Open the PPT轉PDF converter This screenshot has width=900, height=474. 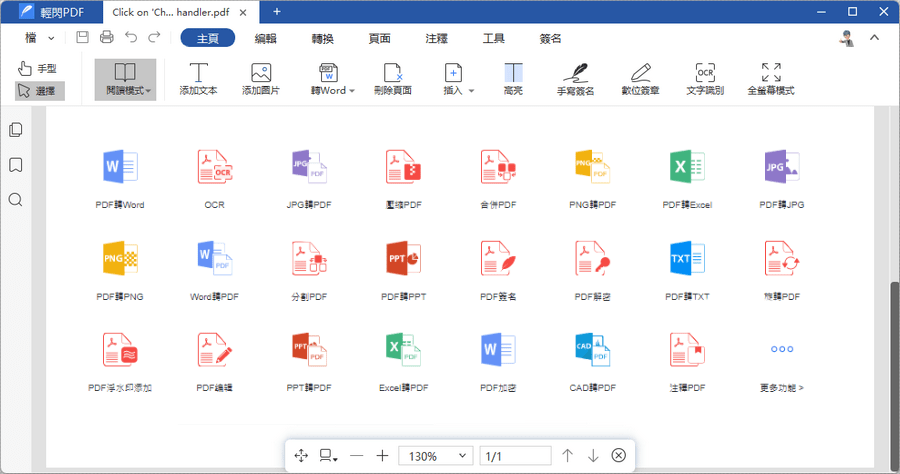point(309,362)
